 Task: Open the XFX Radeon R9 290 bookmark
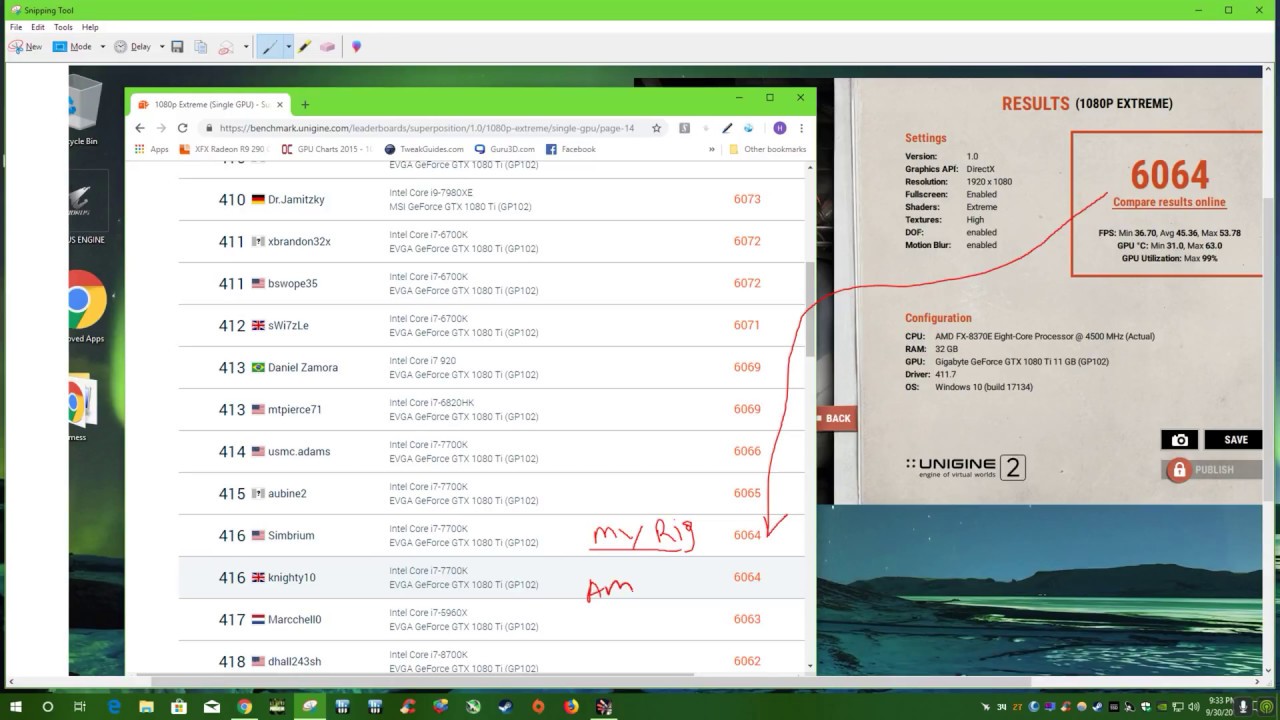(x=223, y=149)
